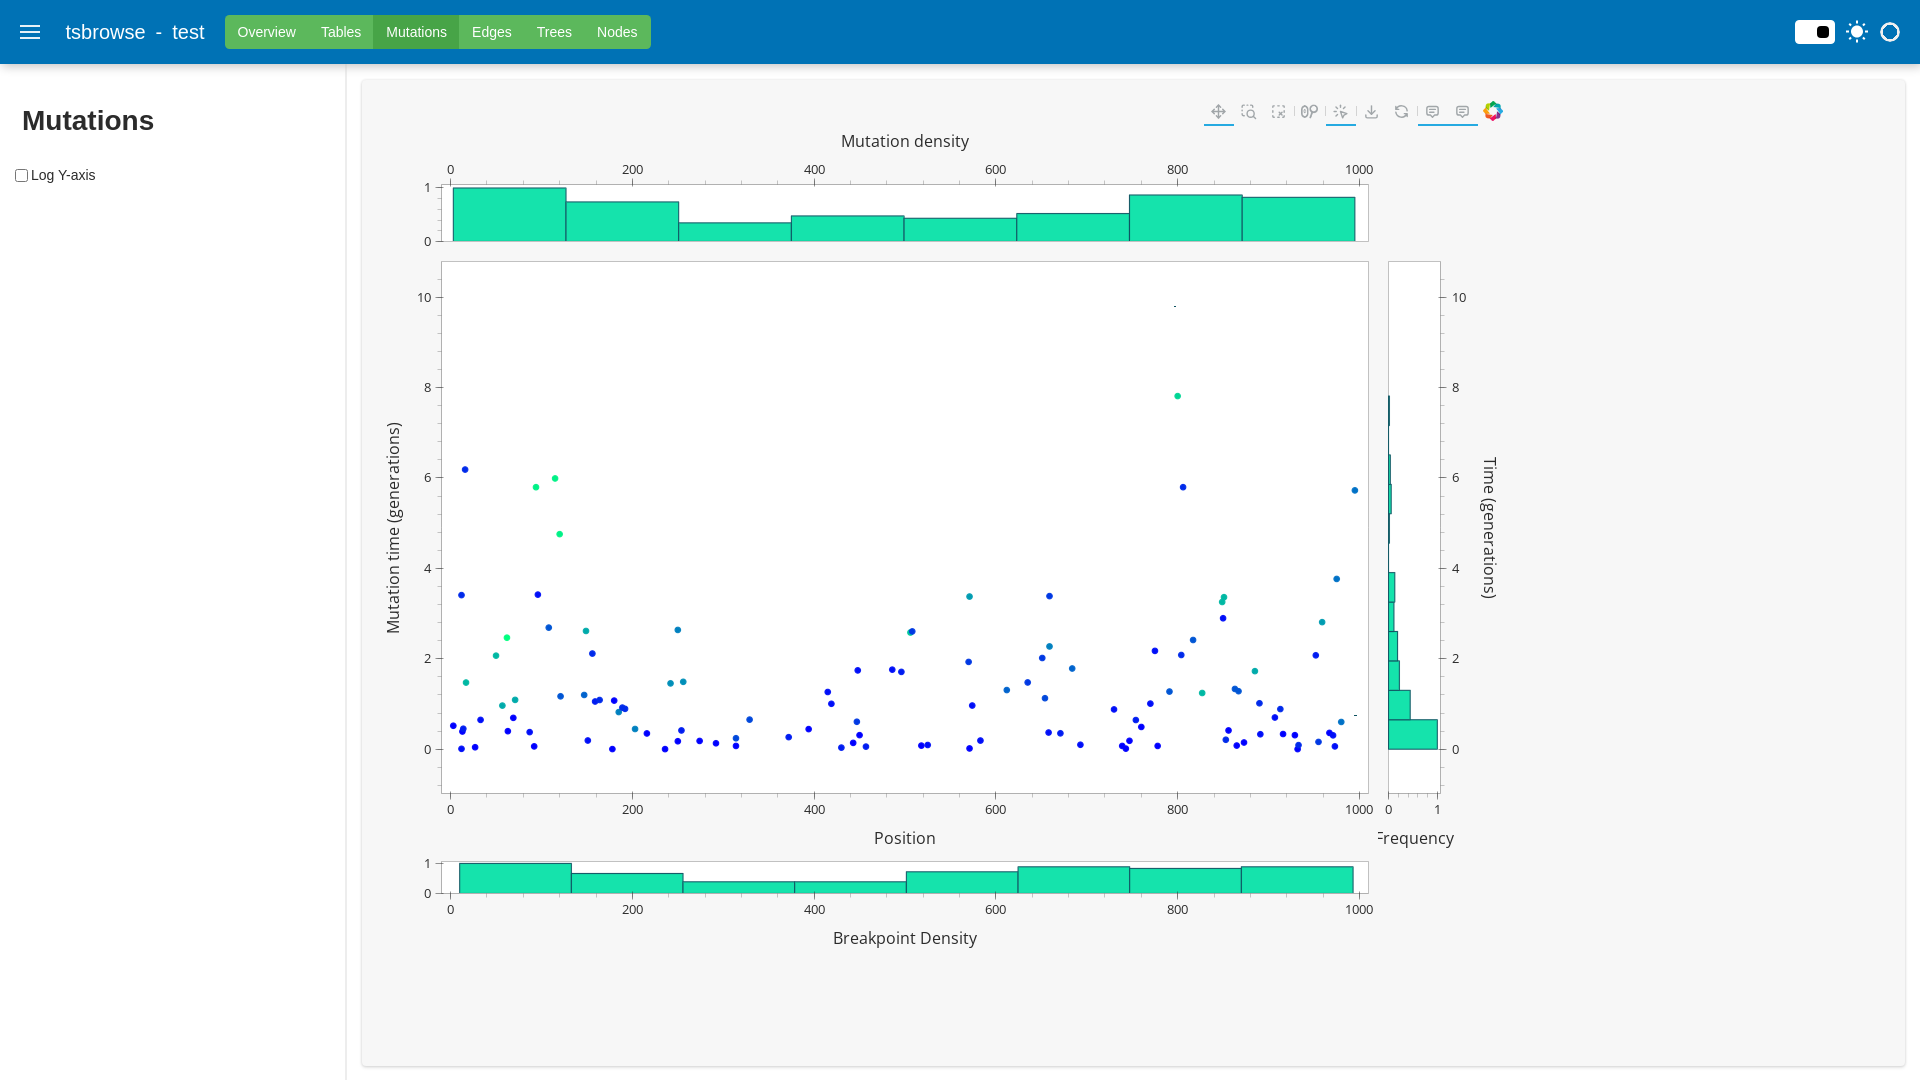Click the busy indicator circle icon
Image resolution: width=1920 pixels, height=1080 pixels.
1890,32
